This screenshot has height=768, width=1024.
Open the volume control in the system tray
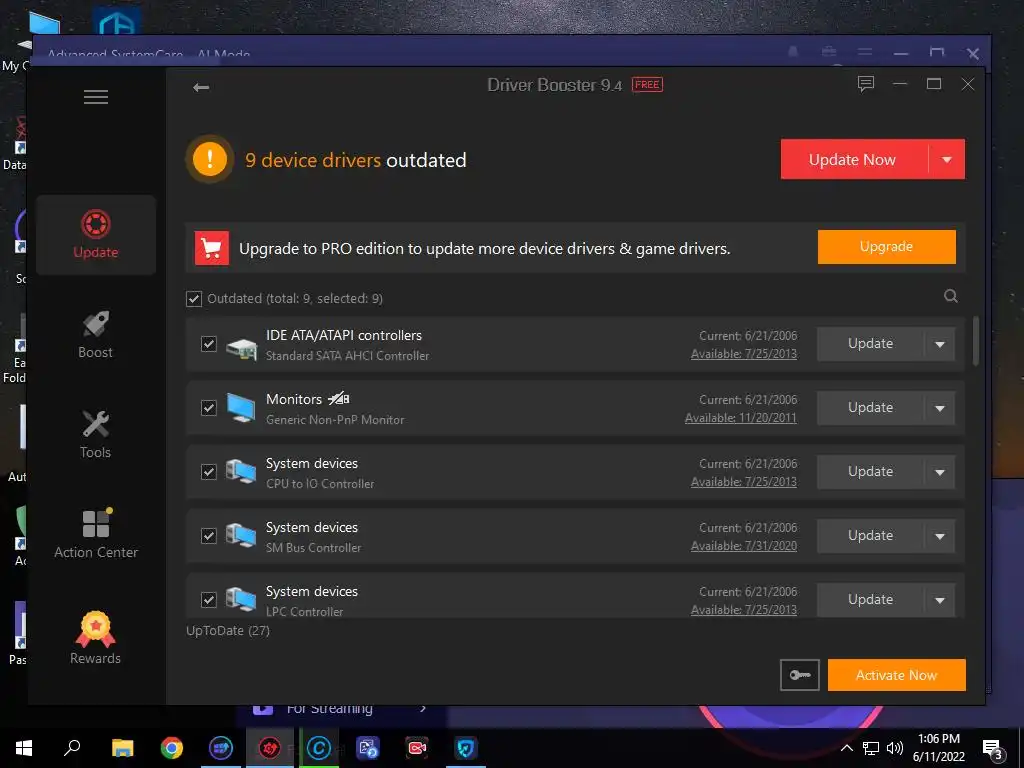pyautogui.click(x=895, y=748)
